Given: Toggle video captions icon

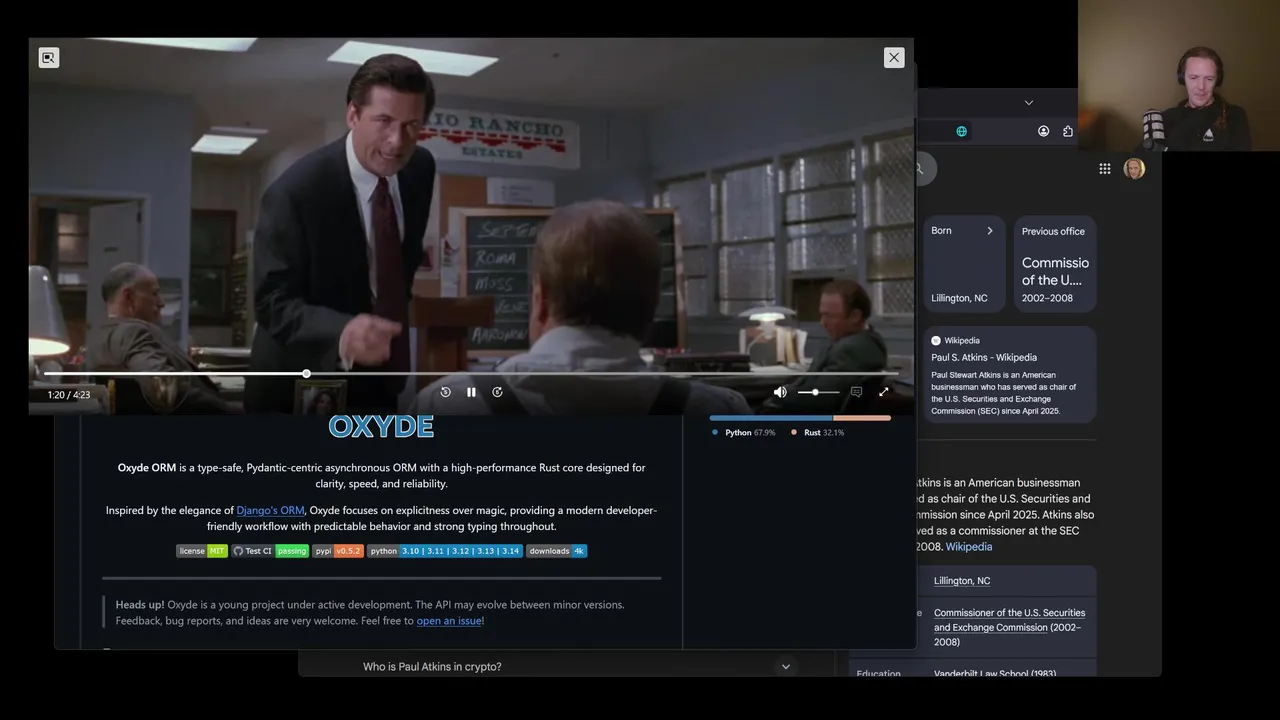Looking at the screenshot, I should (x=856, y=392).
